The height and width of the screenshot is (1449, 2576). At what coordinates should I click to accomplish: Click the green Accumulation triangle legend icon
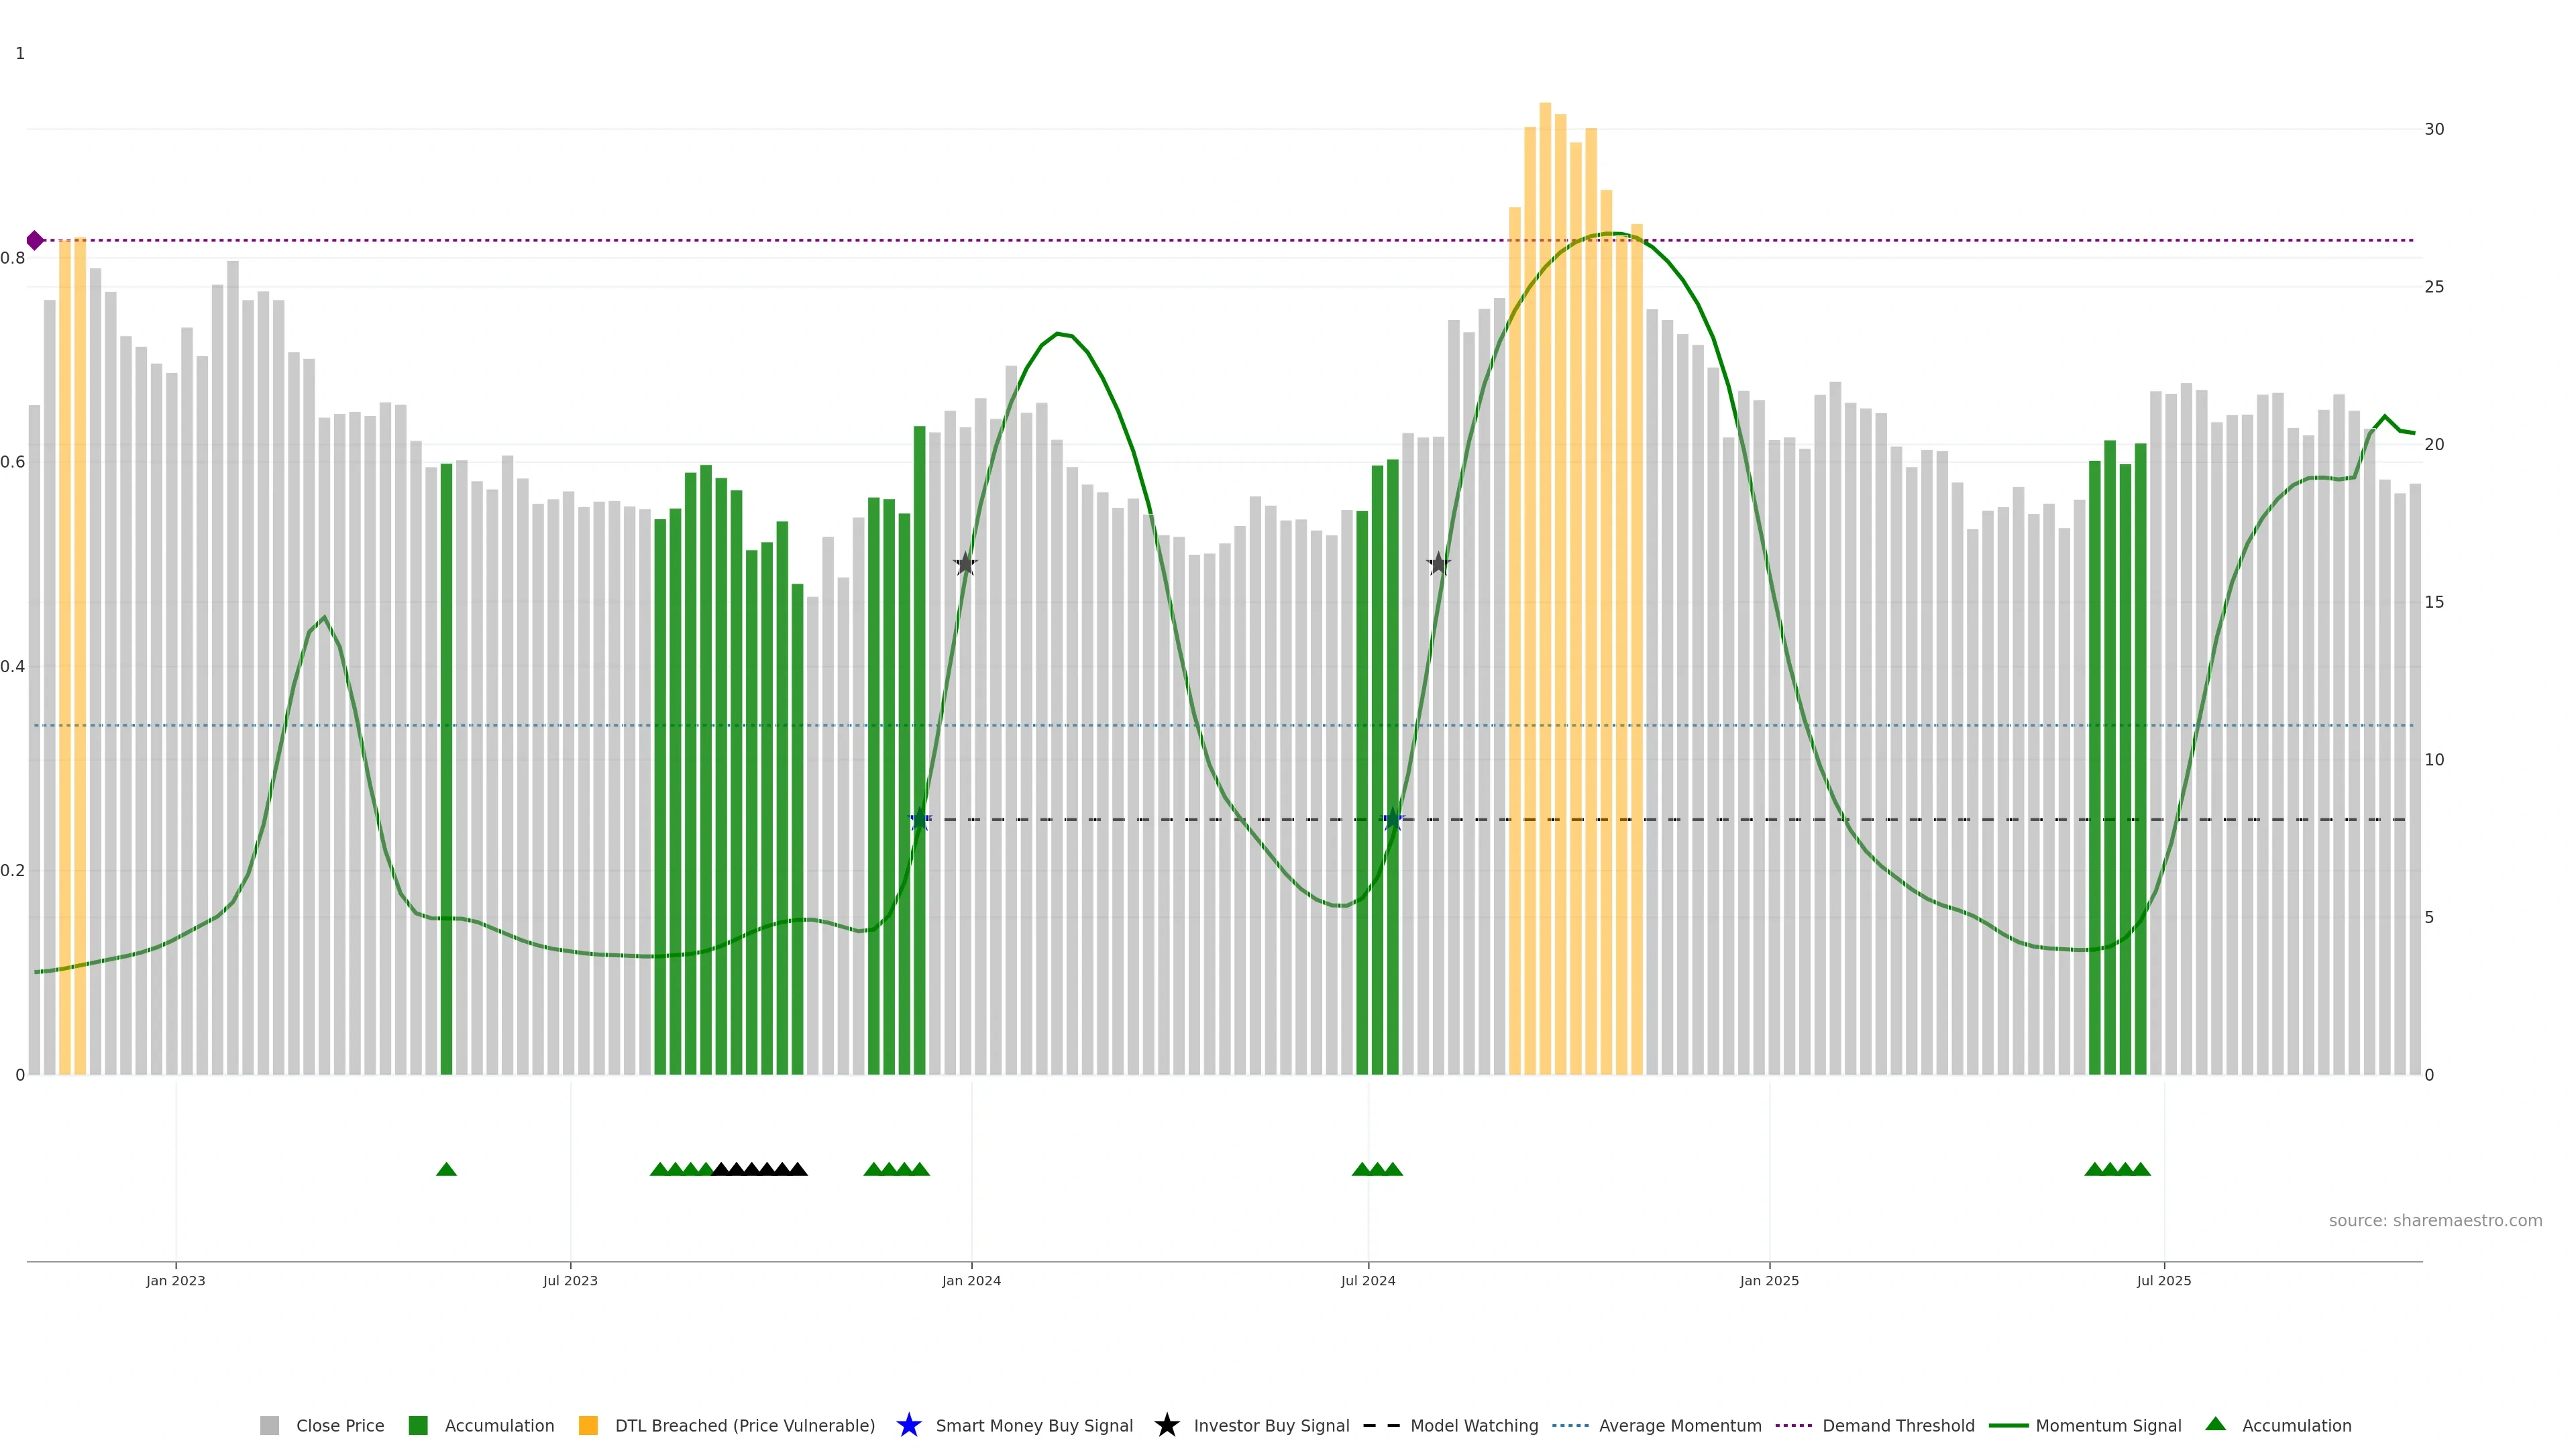click(2215, 1424)
